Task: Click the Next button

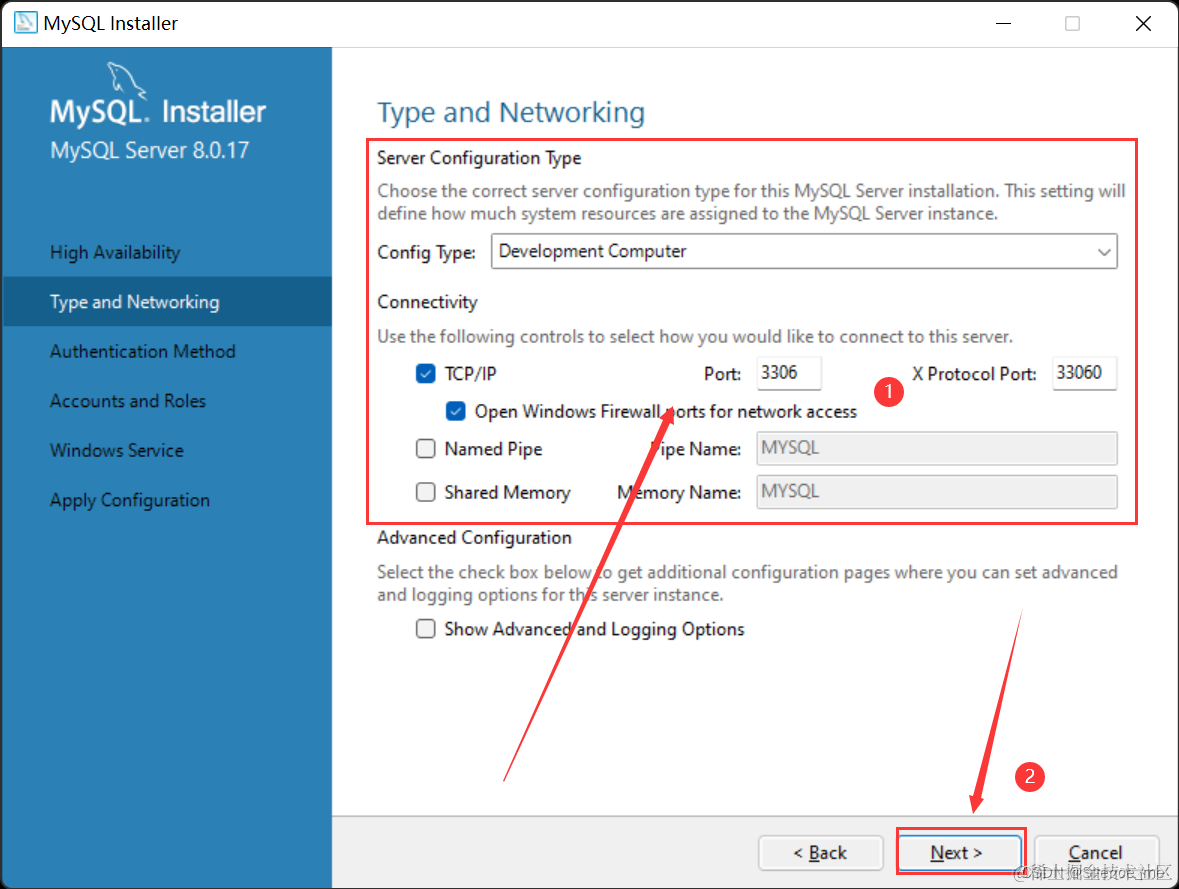Action: pos(959,852)
